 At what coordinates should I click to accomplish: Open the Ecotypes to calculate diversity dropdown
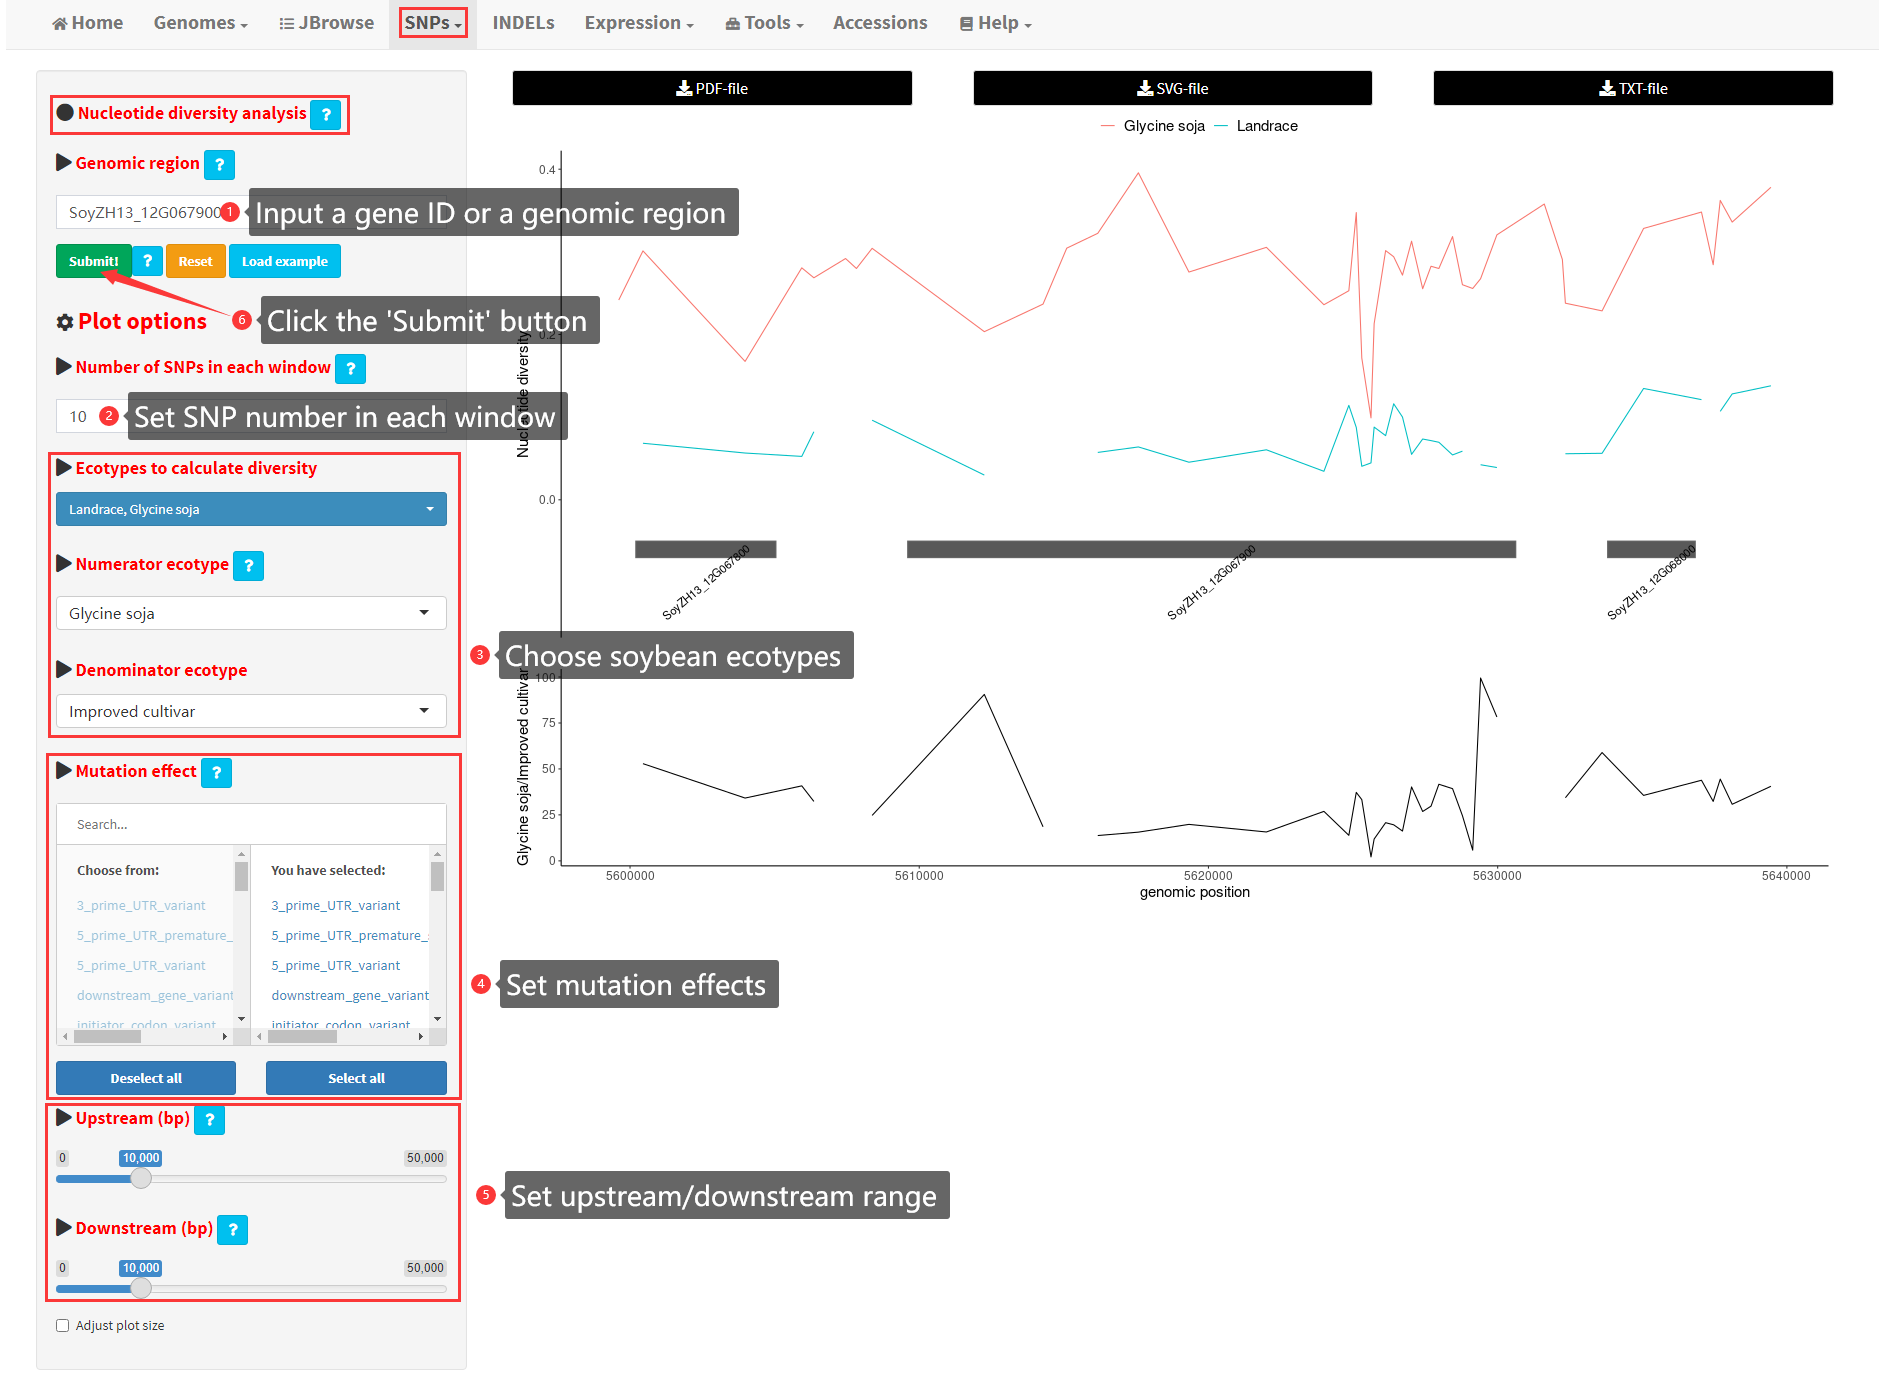[250, 509]
